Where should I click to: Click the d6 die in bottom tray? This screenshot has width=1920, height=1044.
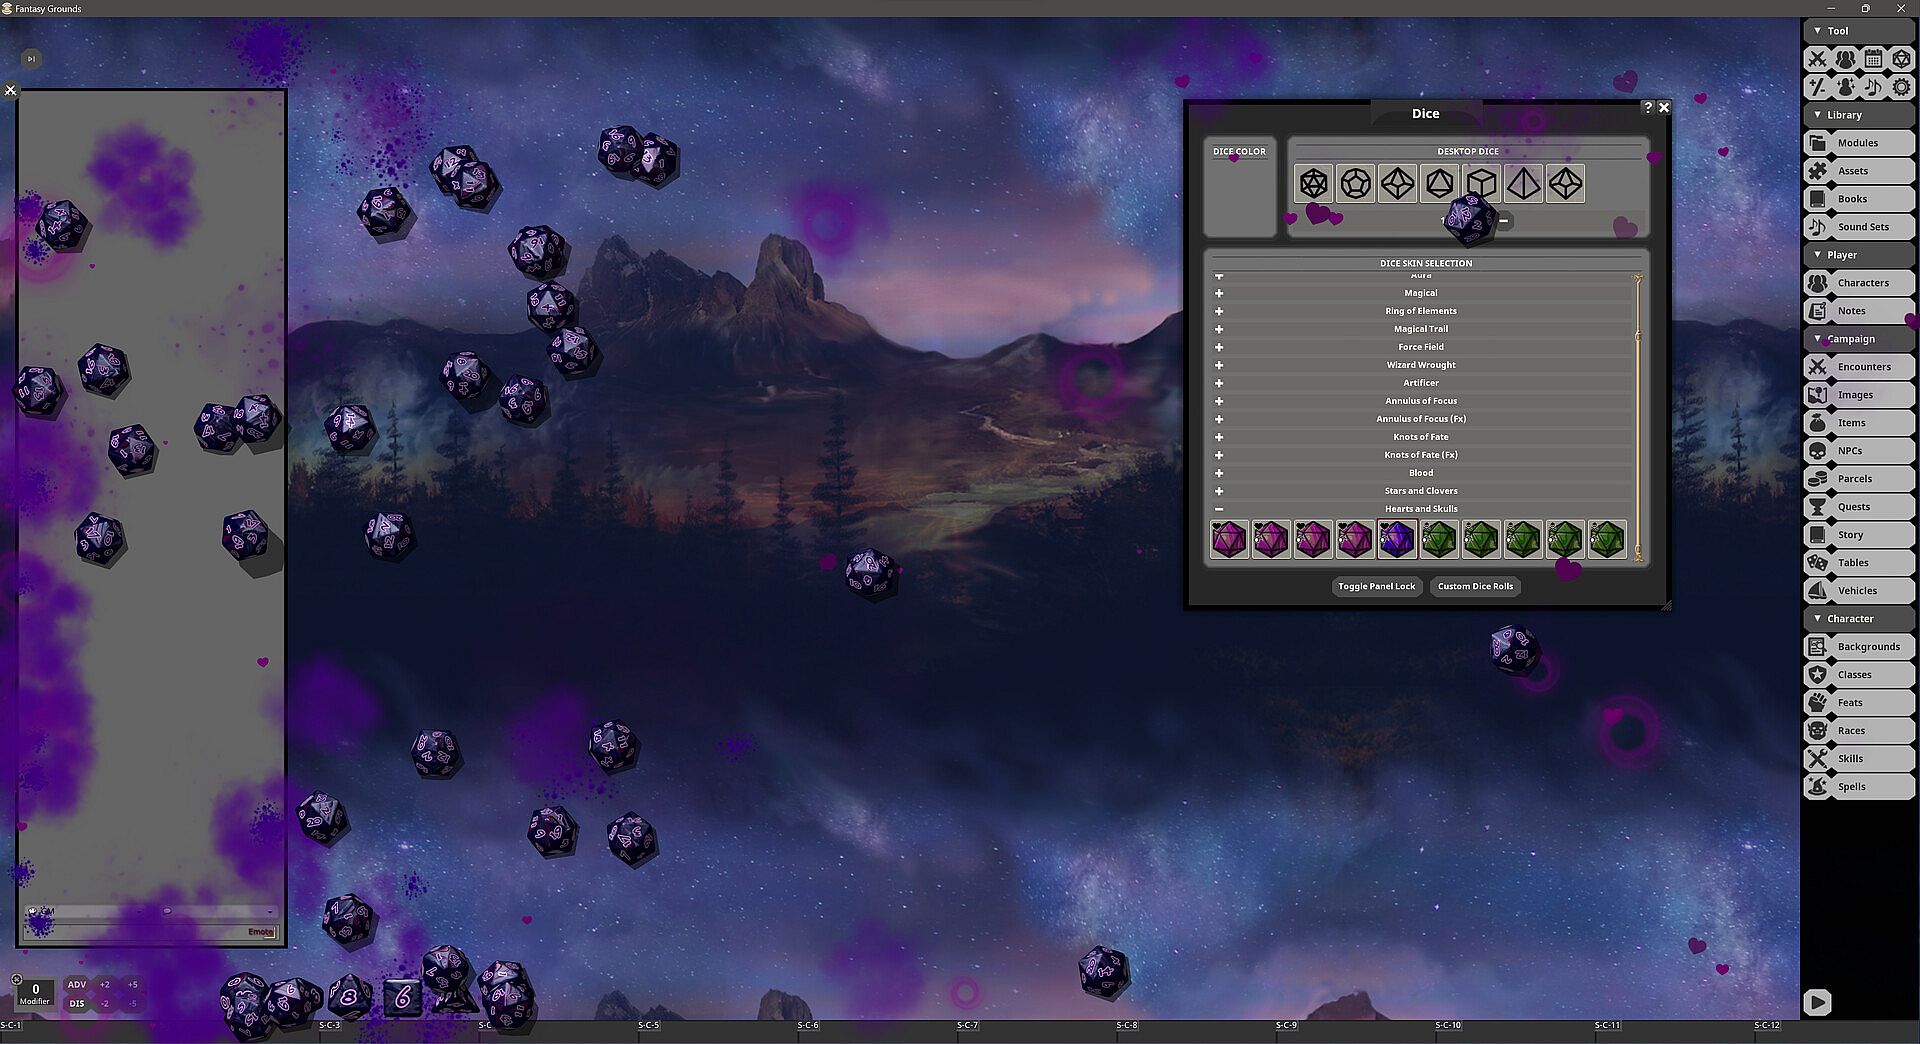point(402,996)
